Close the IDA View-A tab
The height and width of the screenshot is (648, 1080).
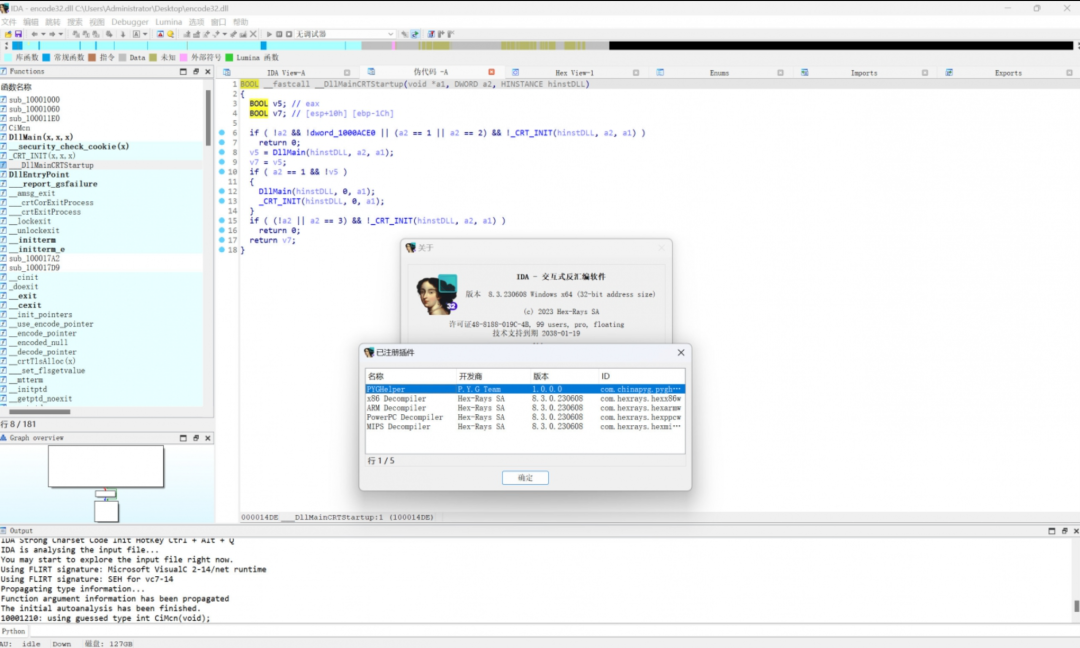tap(346, 72)
